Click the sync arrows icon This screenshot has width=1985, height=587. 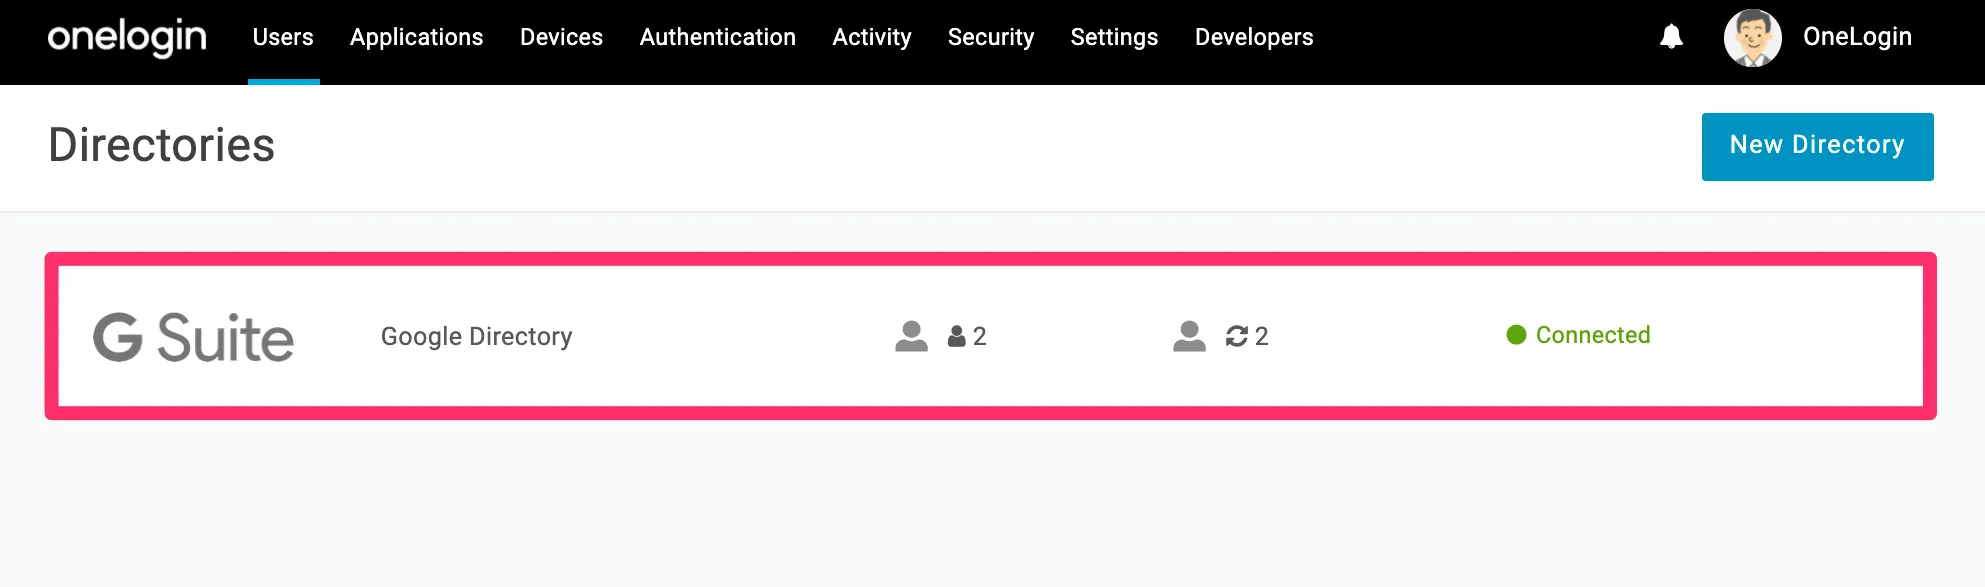click(1237, 337)
